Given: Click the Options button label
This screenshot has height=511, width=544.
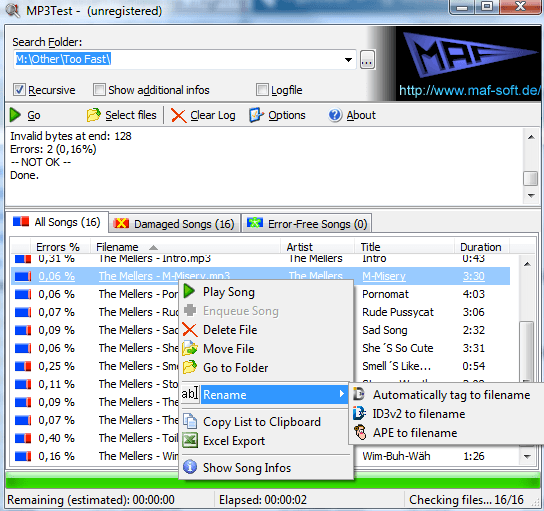Looking at the screenshot, I should coord(287,115).
